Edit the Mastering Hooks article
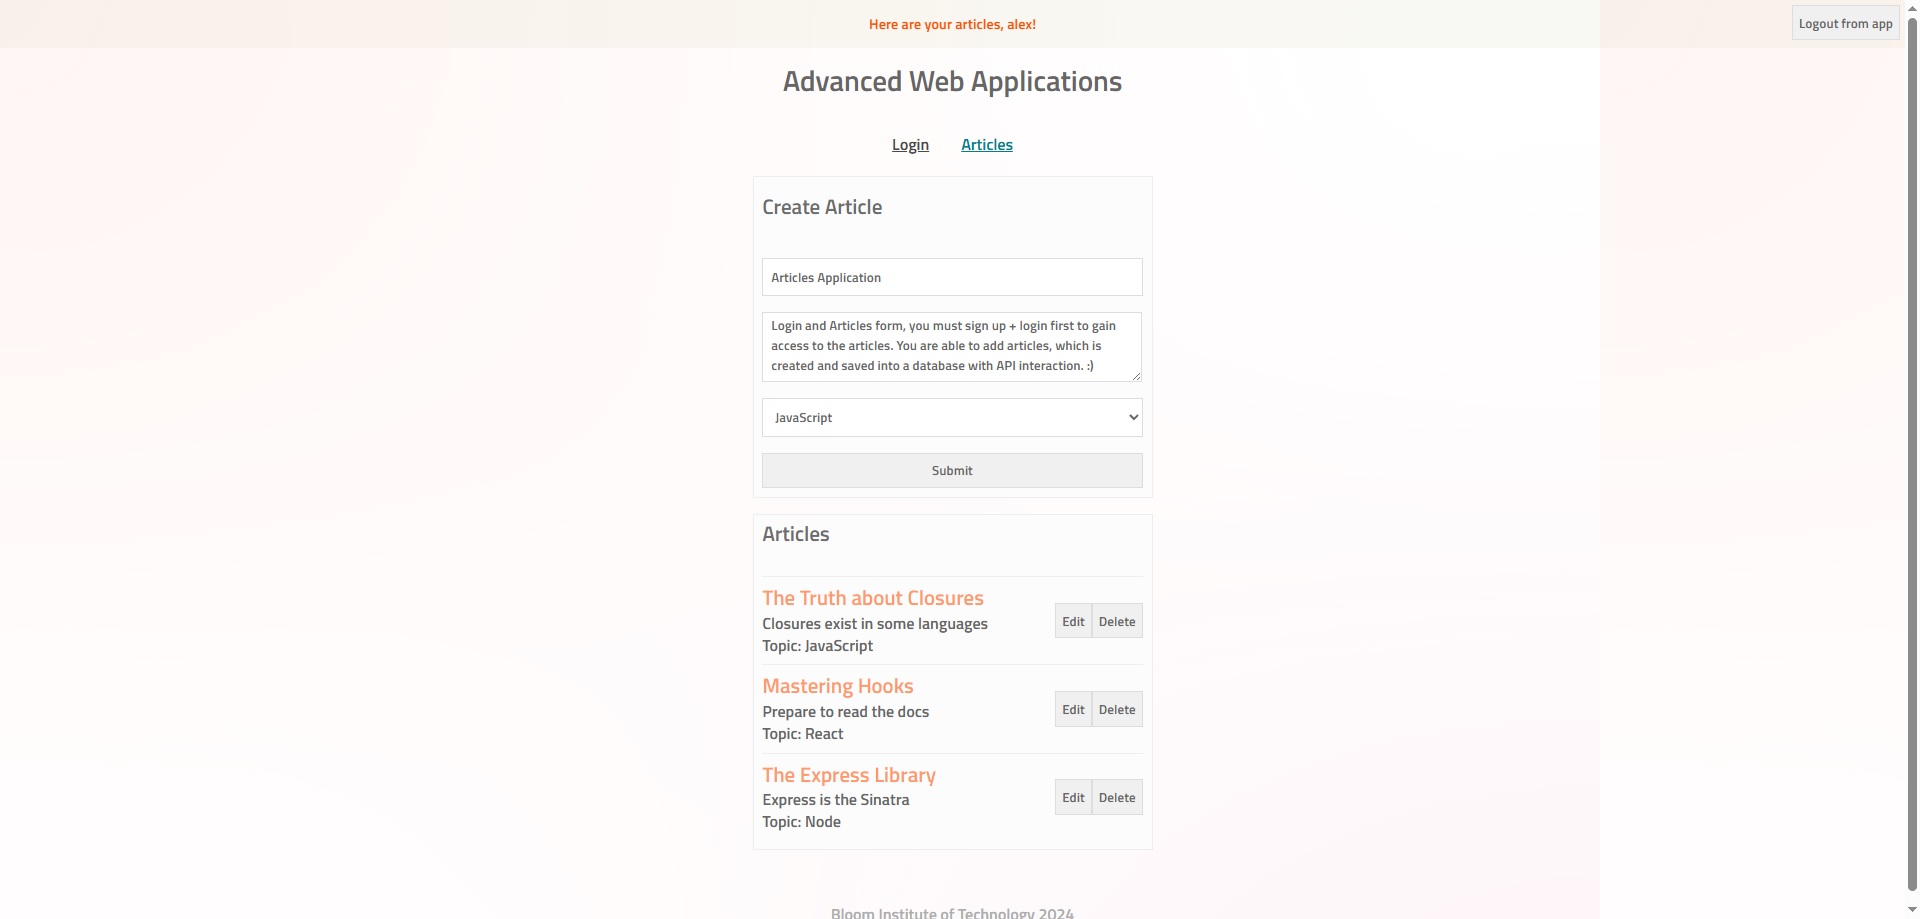 [1073, 709]
